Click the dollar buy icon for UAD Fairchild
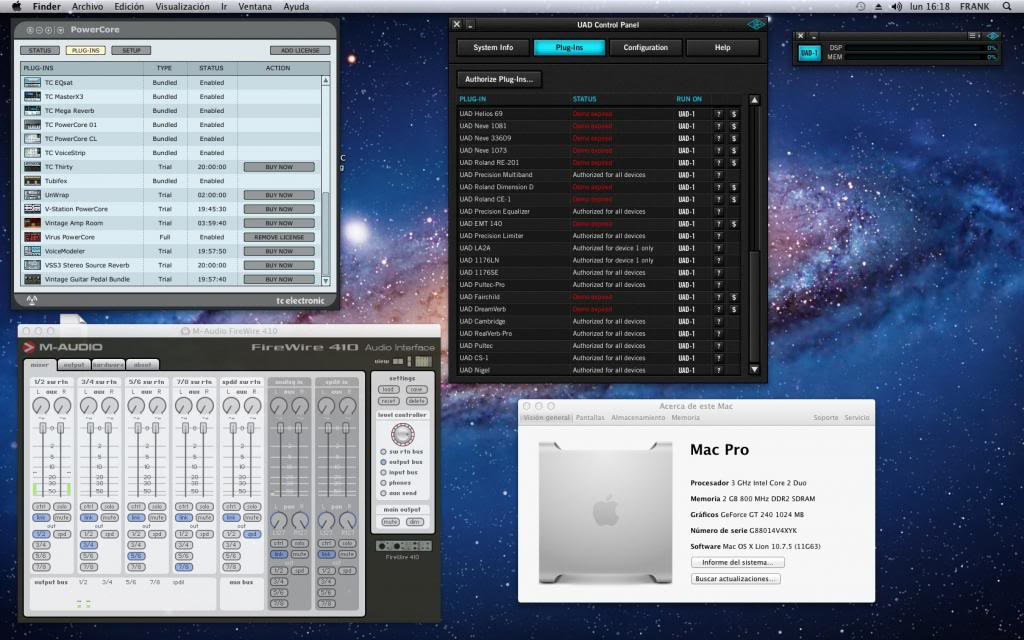The height and width of the screenshot is (640, 1024). pyautogui.click(x=733, y=297)
